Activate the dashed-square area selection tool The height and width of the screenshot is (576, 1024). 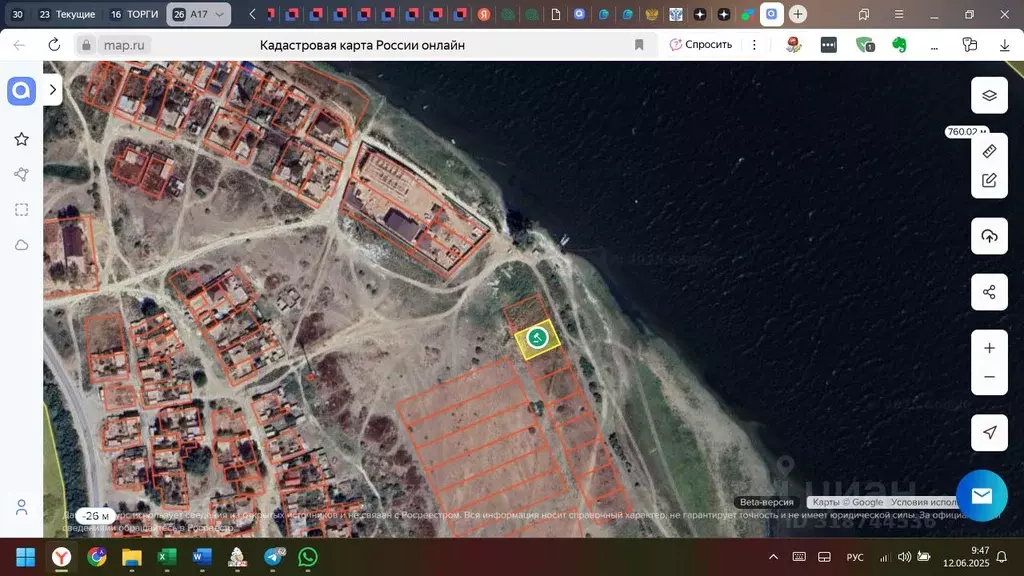pos(22,210)
